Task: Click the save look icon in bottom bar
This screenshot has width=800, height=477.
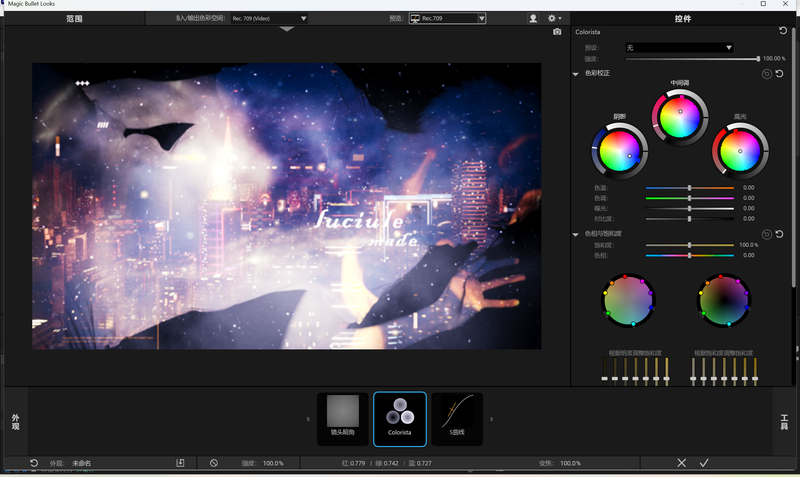Action: 181,463
